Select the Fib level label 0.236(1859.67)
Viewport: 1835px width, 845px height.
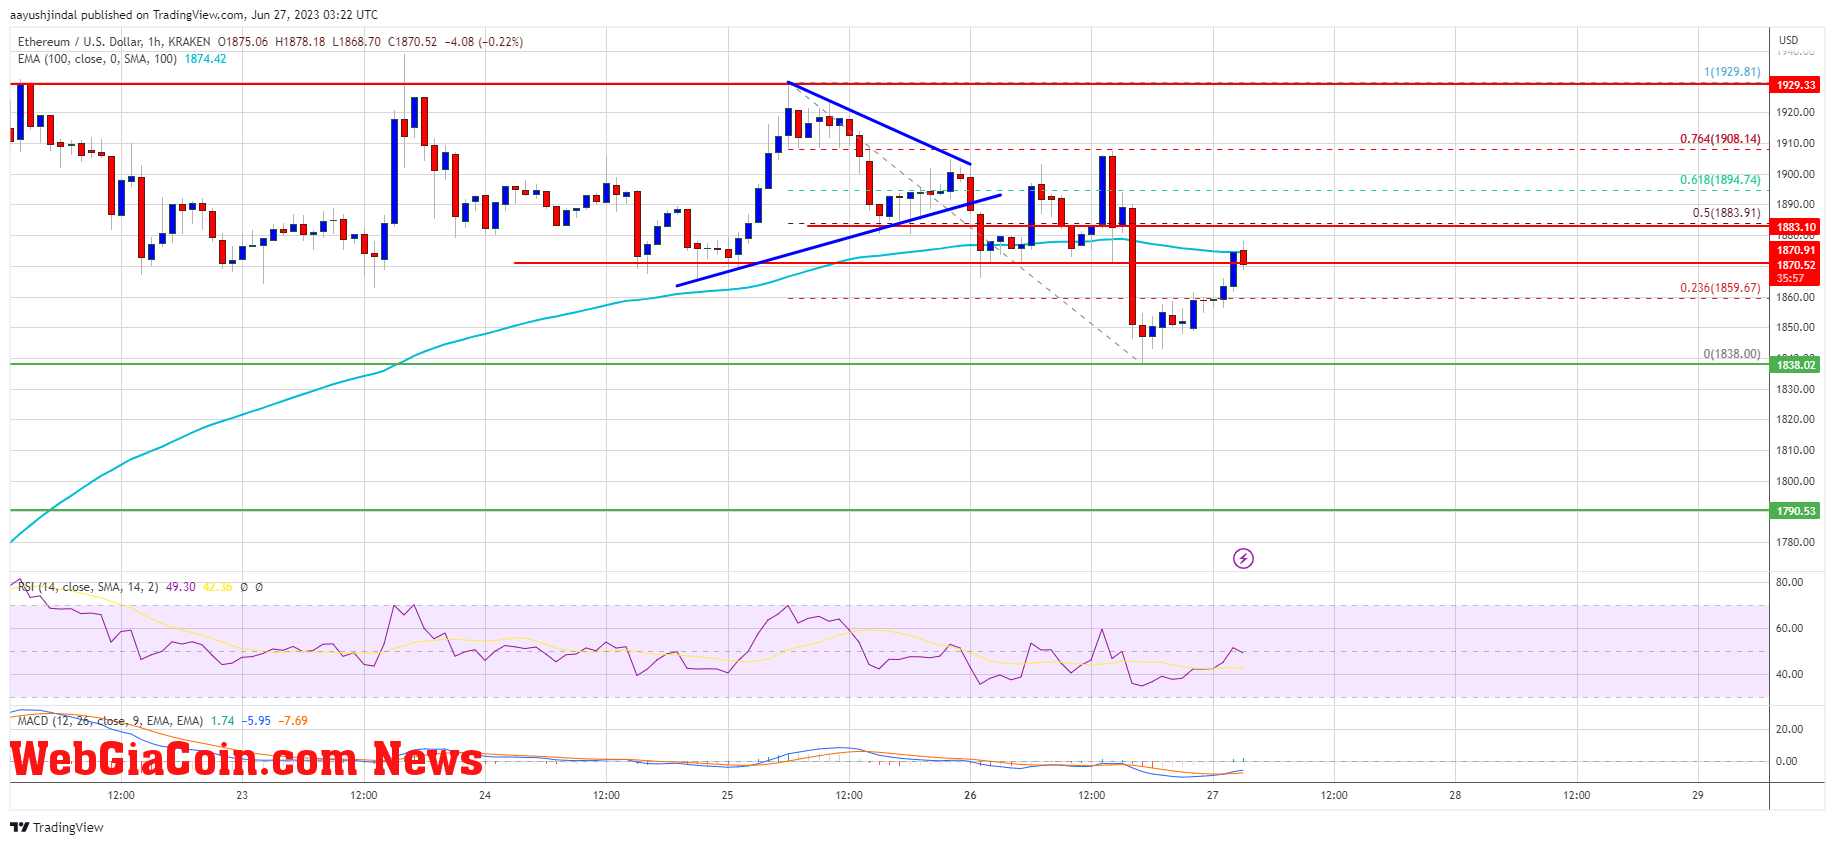click(x=1720, y=288)
